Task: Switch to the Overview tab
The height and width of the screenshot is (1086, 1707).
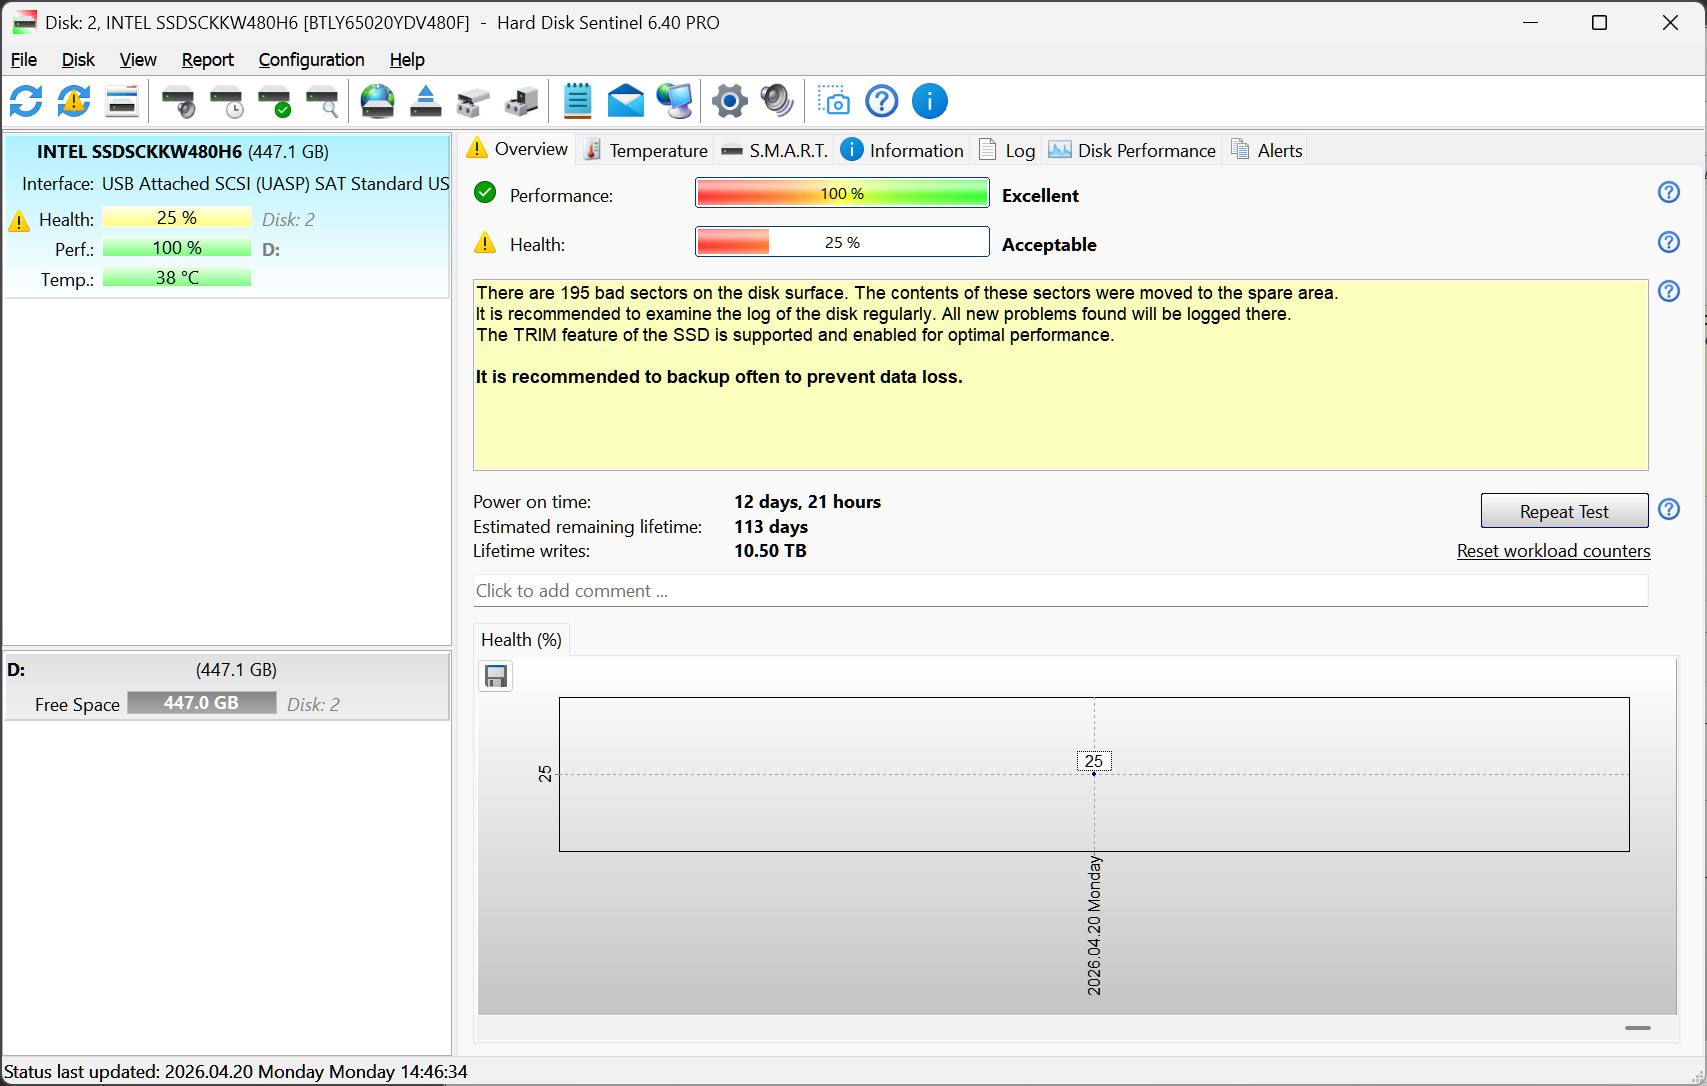Action: (x=518, y=149)
